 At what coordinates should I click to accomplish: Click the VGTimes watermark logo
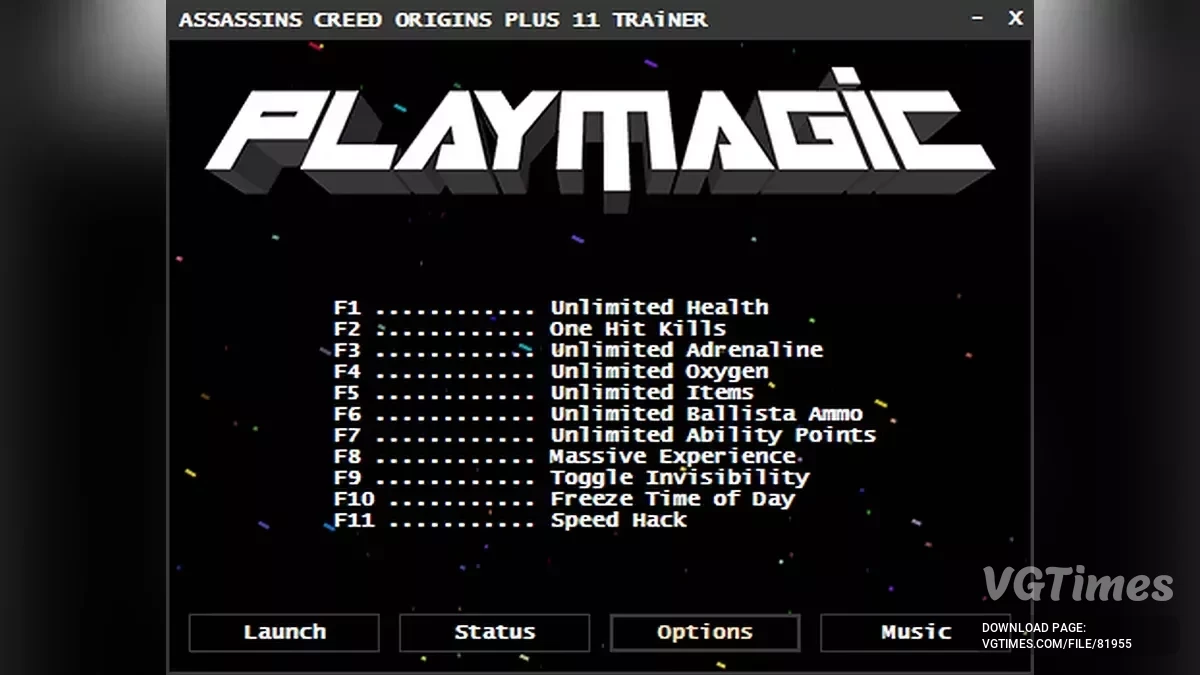1077,585
